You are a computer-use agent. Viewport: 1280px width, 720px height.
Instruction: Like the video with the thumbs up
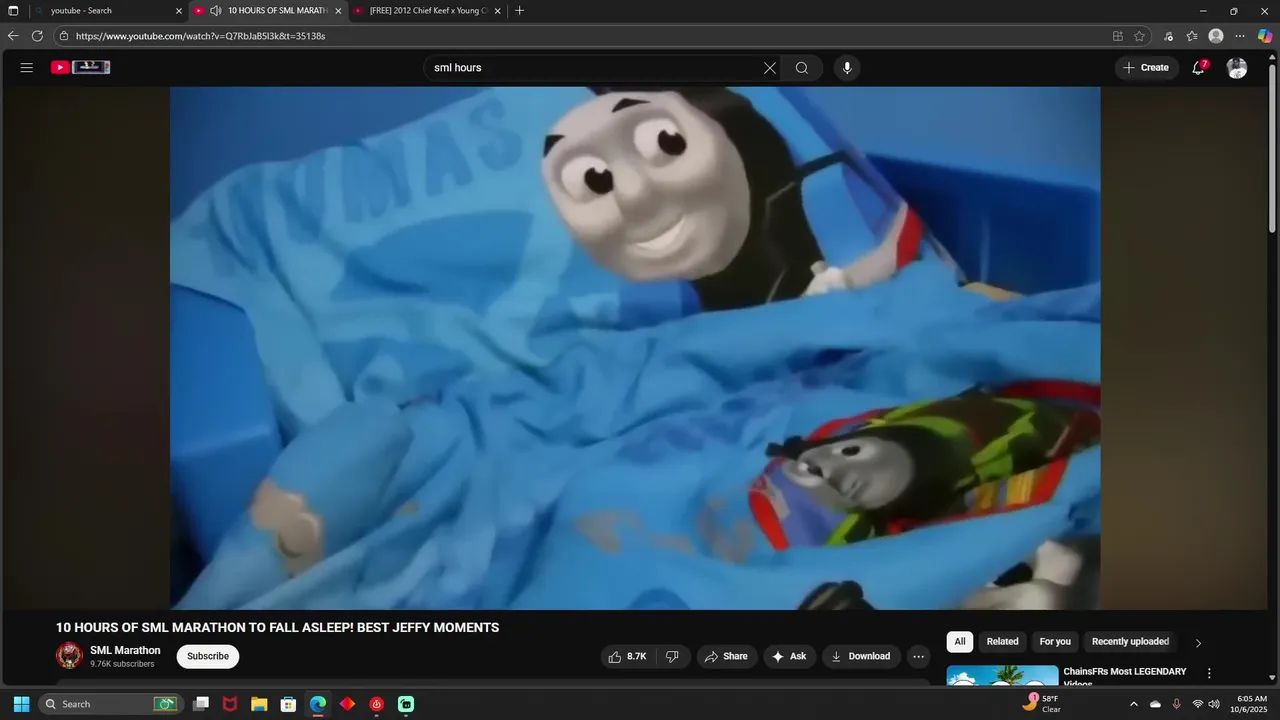[628, 656]
